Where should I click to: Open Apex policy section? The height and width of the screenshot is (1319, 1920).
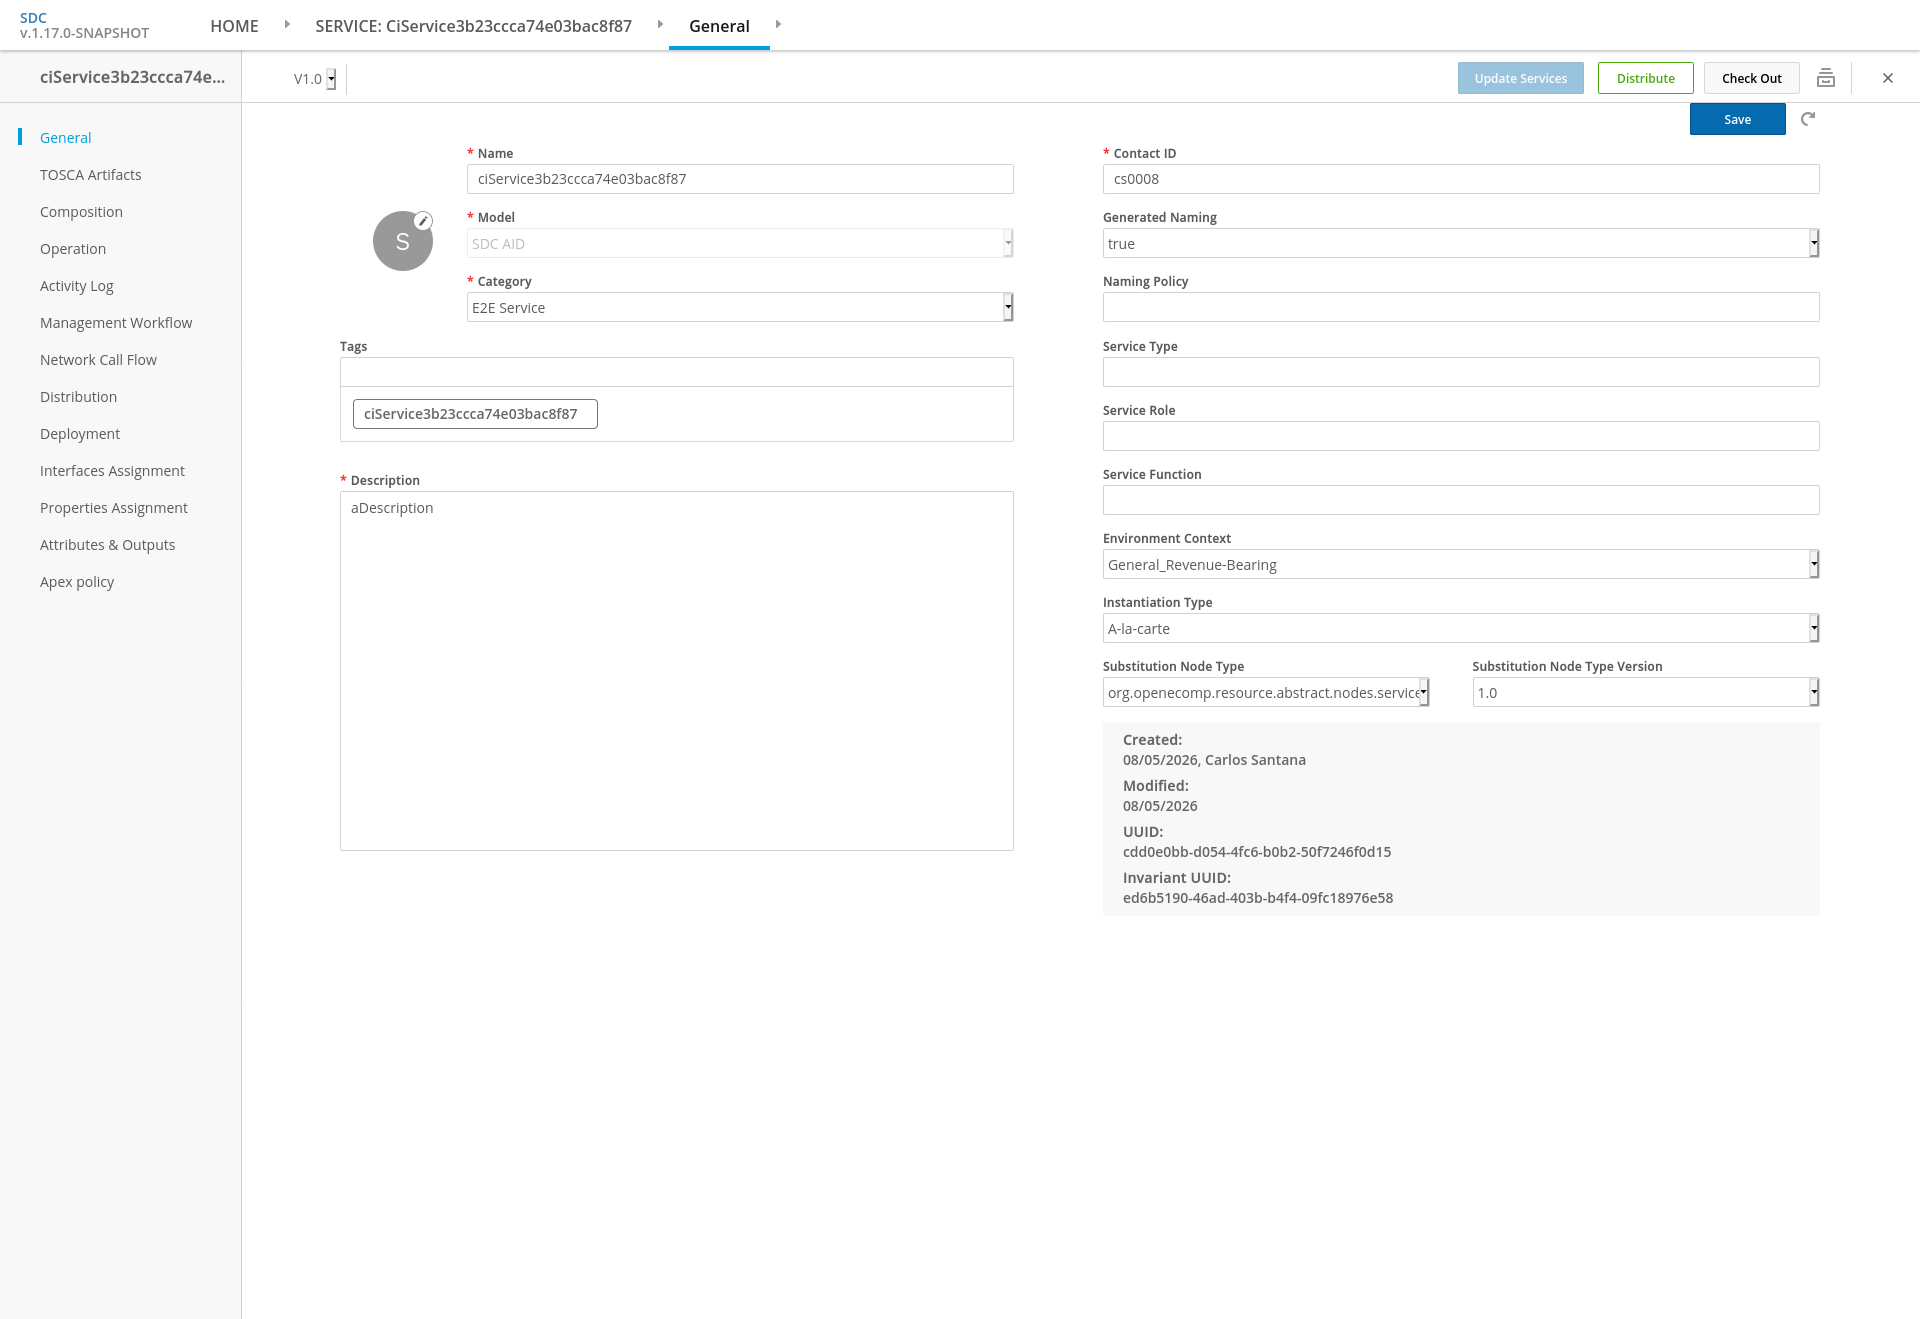(x=77, y=582)
